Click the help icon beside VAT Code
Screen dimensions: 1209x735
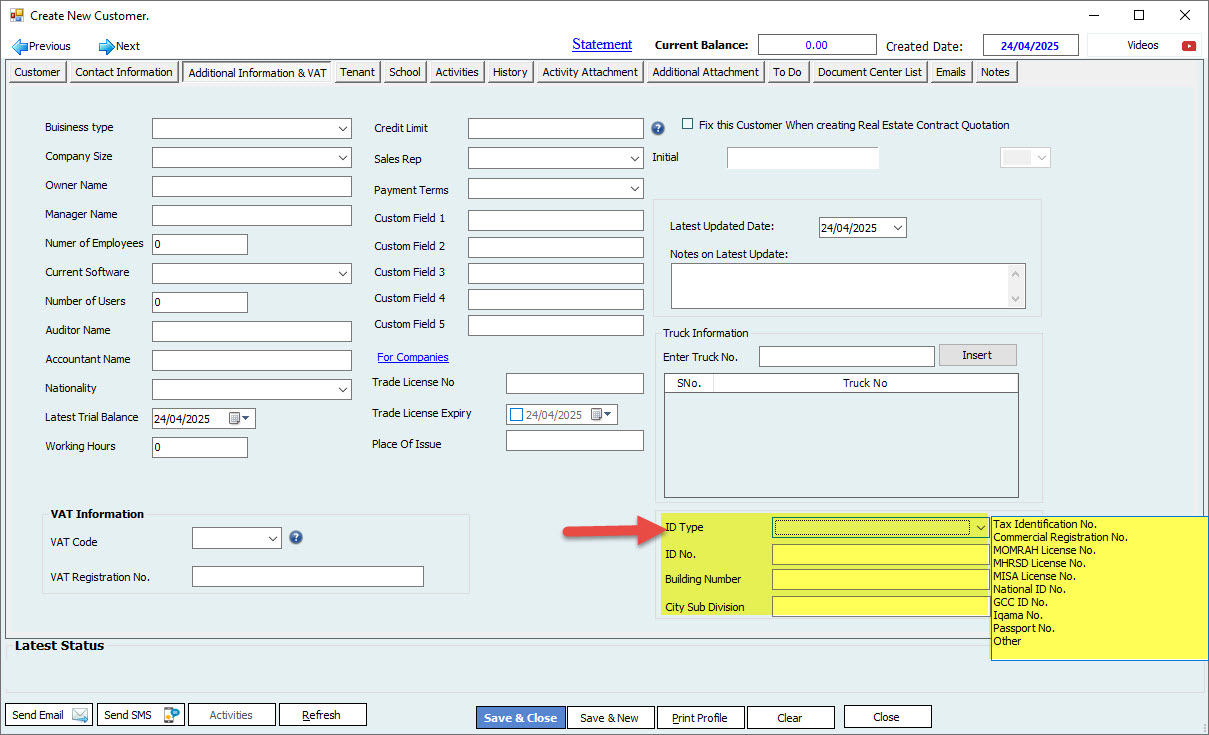pyautogui.click(x=296, y=538)
